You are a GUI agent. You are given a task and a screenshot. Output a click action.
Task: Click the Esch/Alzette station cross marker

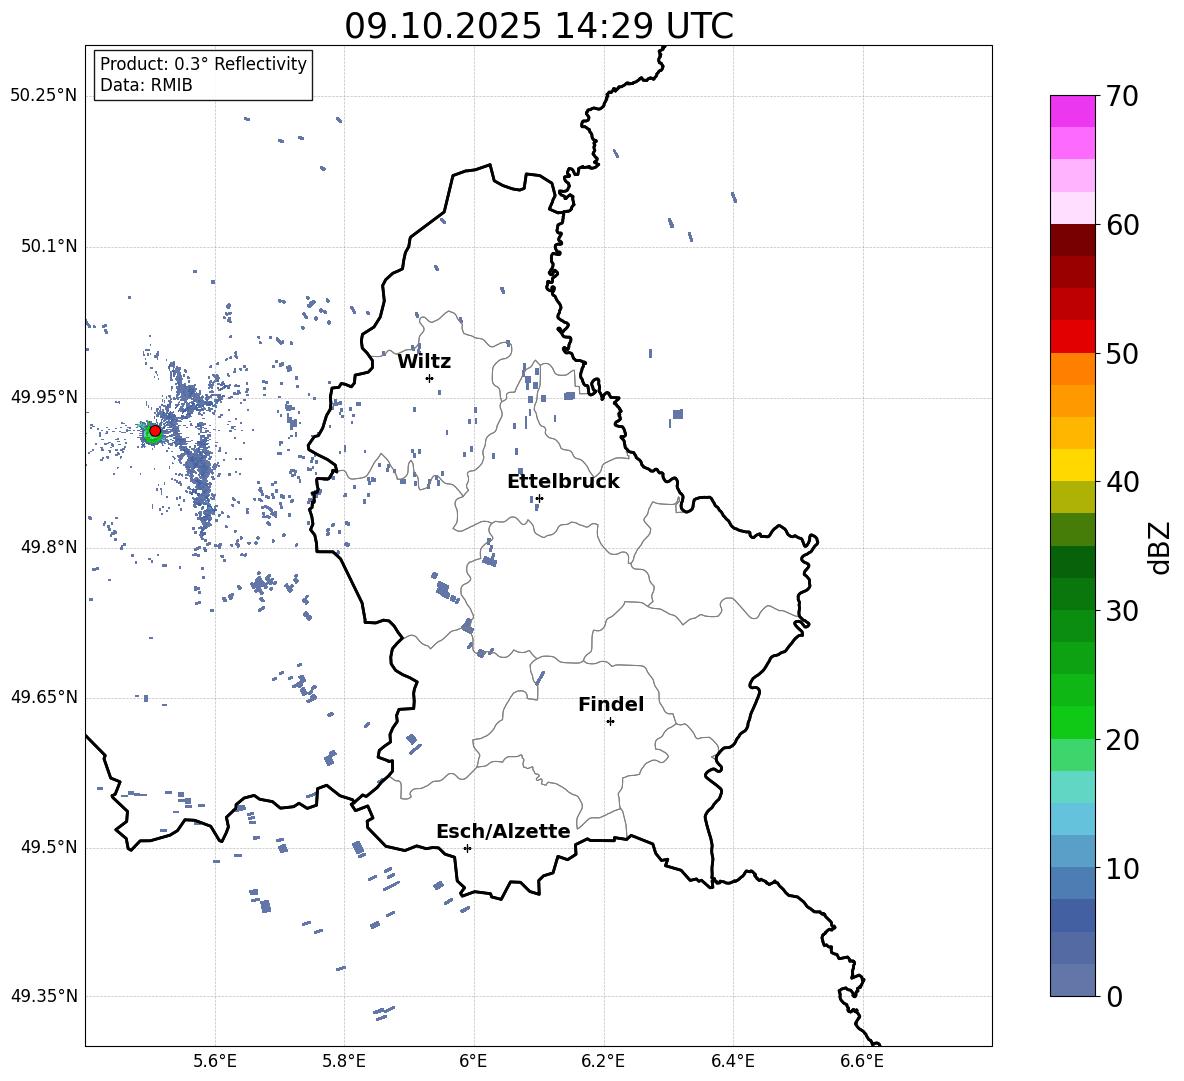pos(467,848)
